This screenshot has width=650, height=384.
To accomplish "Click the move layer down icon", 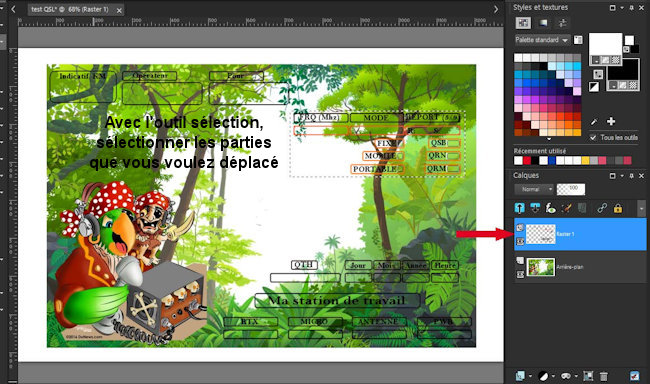I will [535, 208].
